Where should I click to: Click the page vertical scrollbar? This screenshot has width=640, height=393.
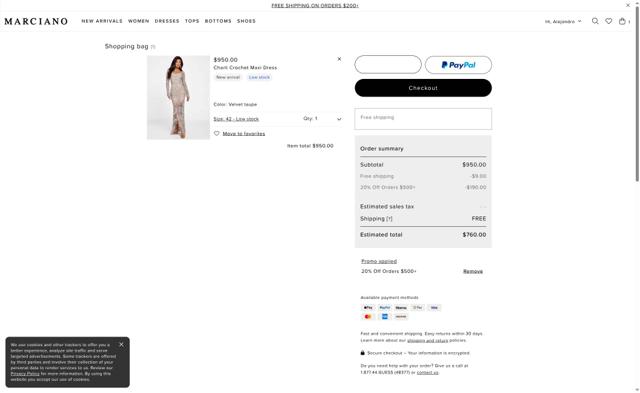click(637, 94)
